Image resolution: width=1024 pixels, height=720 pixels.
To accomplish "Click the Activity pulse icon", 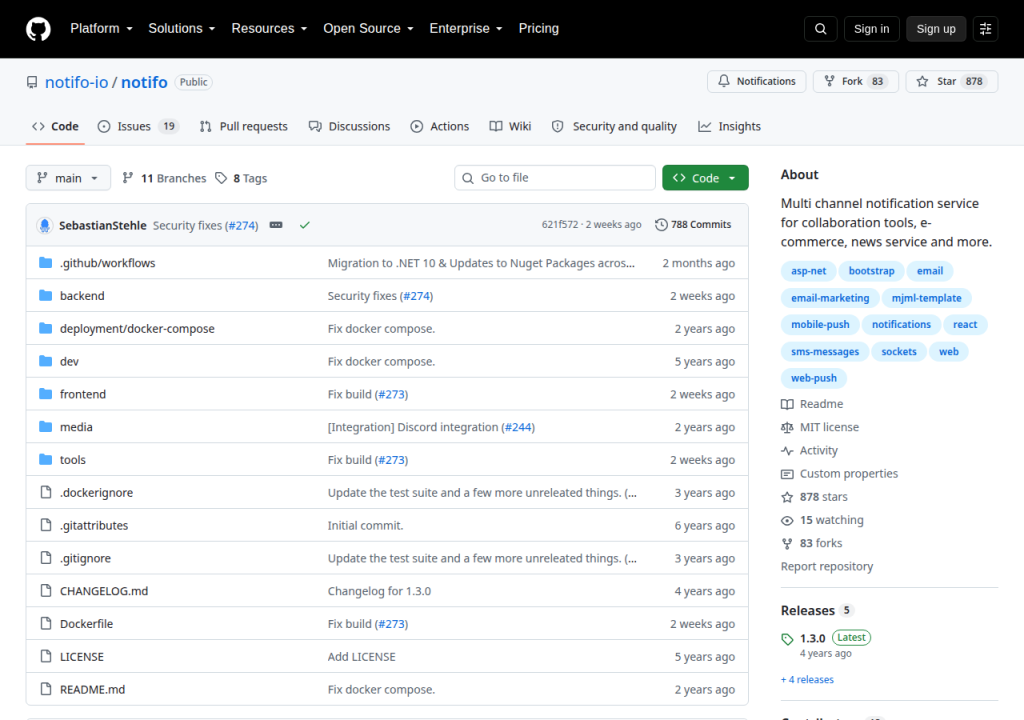I will tap(787, 450).
